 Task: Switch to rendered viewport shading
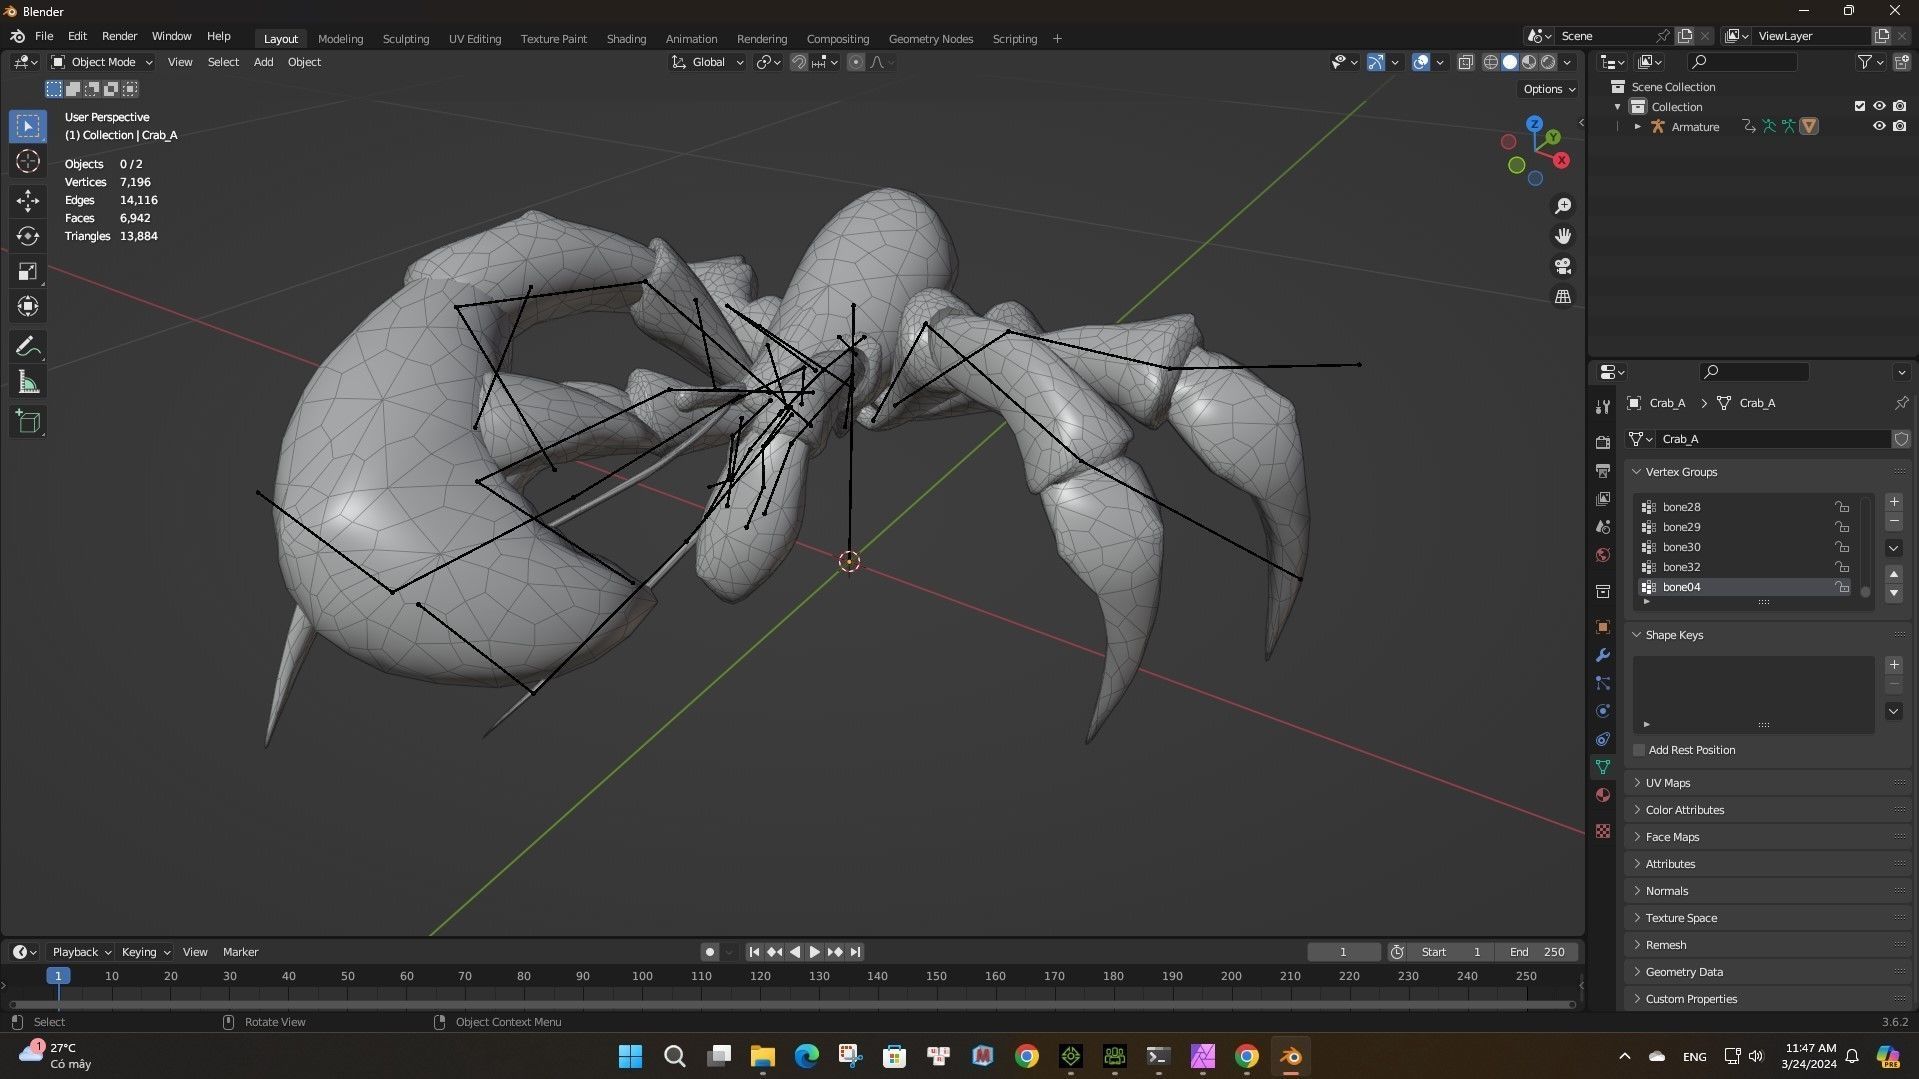[x=1548, y=62]
